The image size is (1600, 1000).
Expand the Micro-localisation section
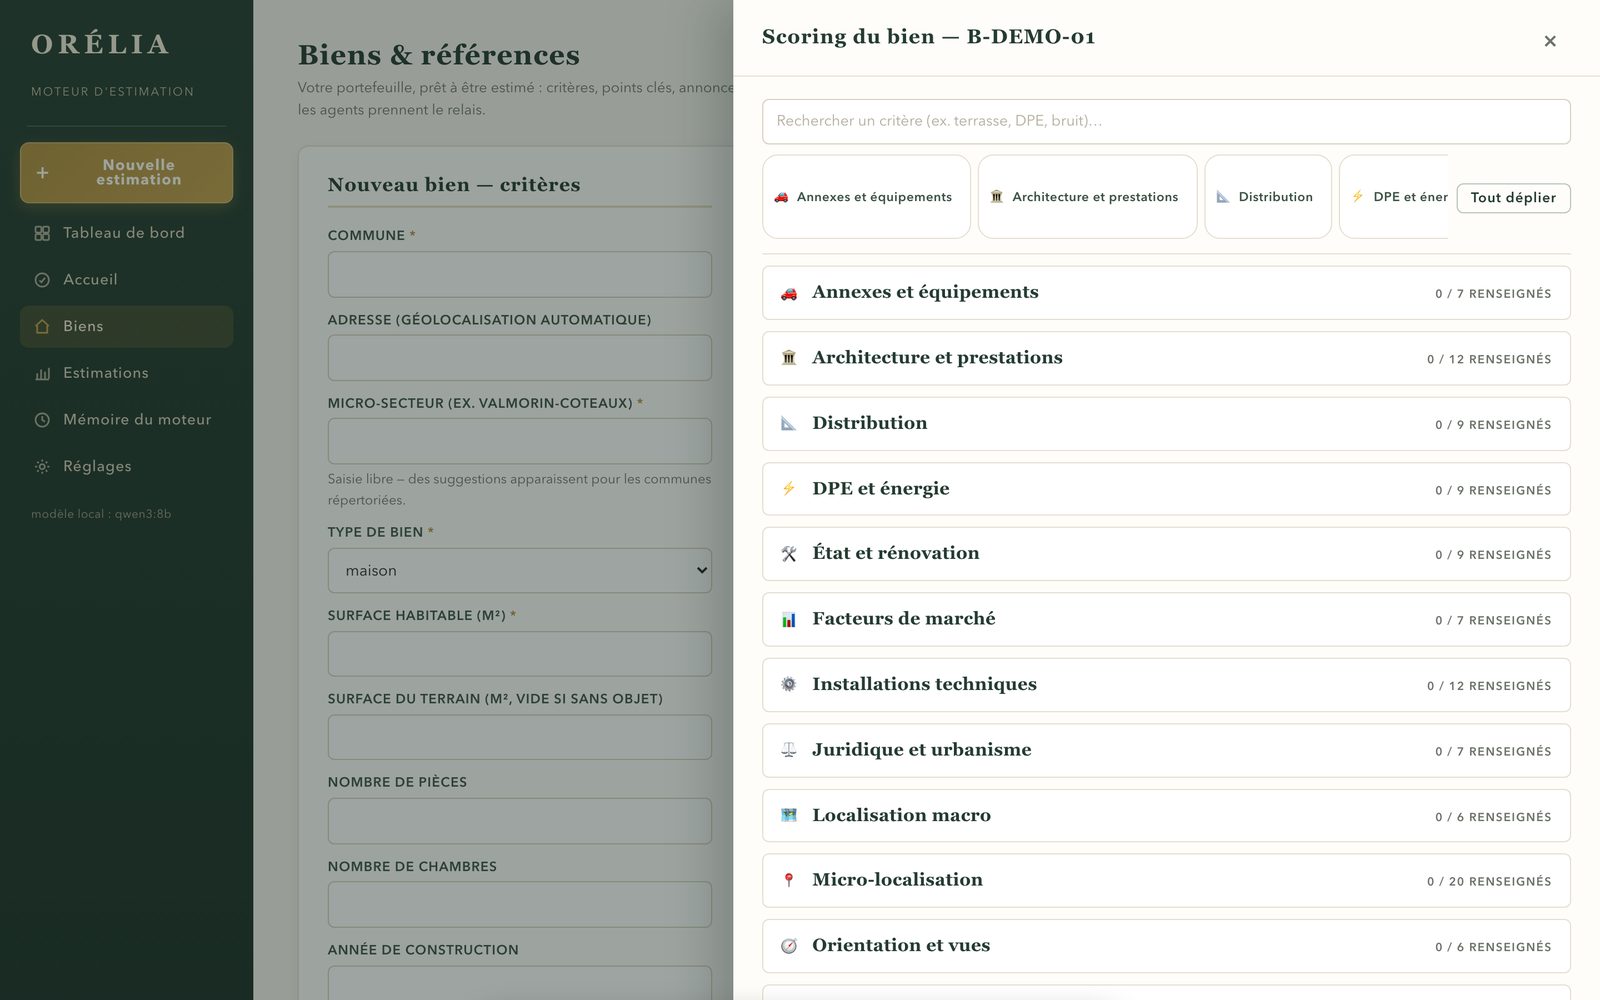pos(1166,880)
